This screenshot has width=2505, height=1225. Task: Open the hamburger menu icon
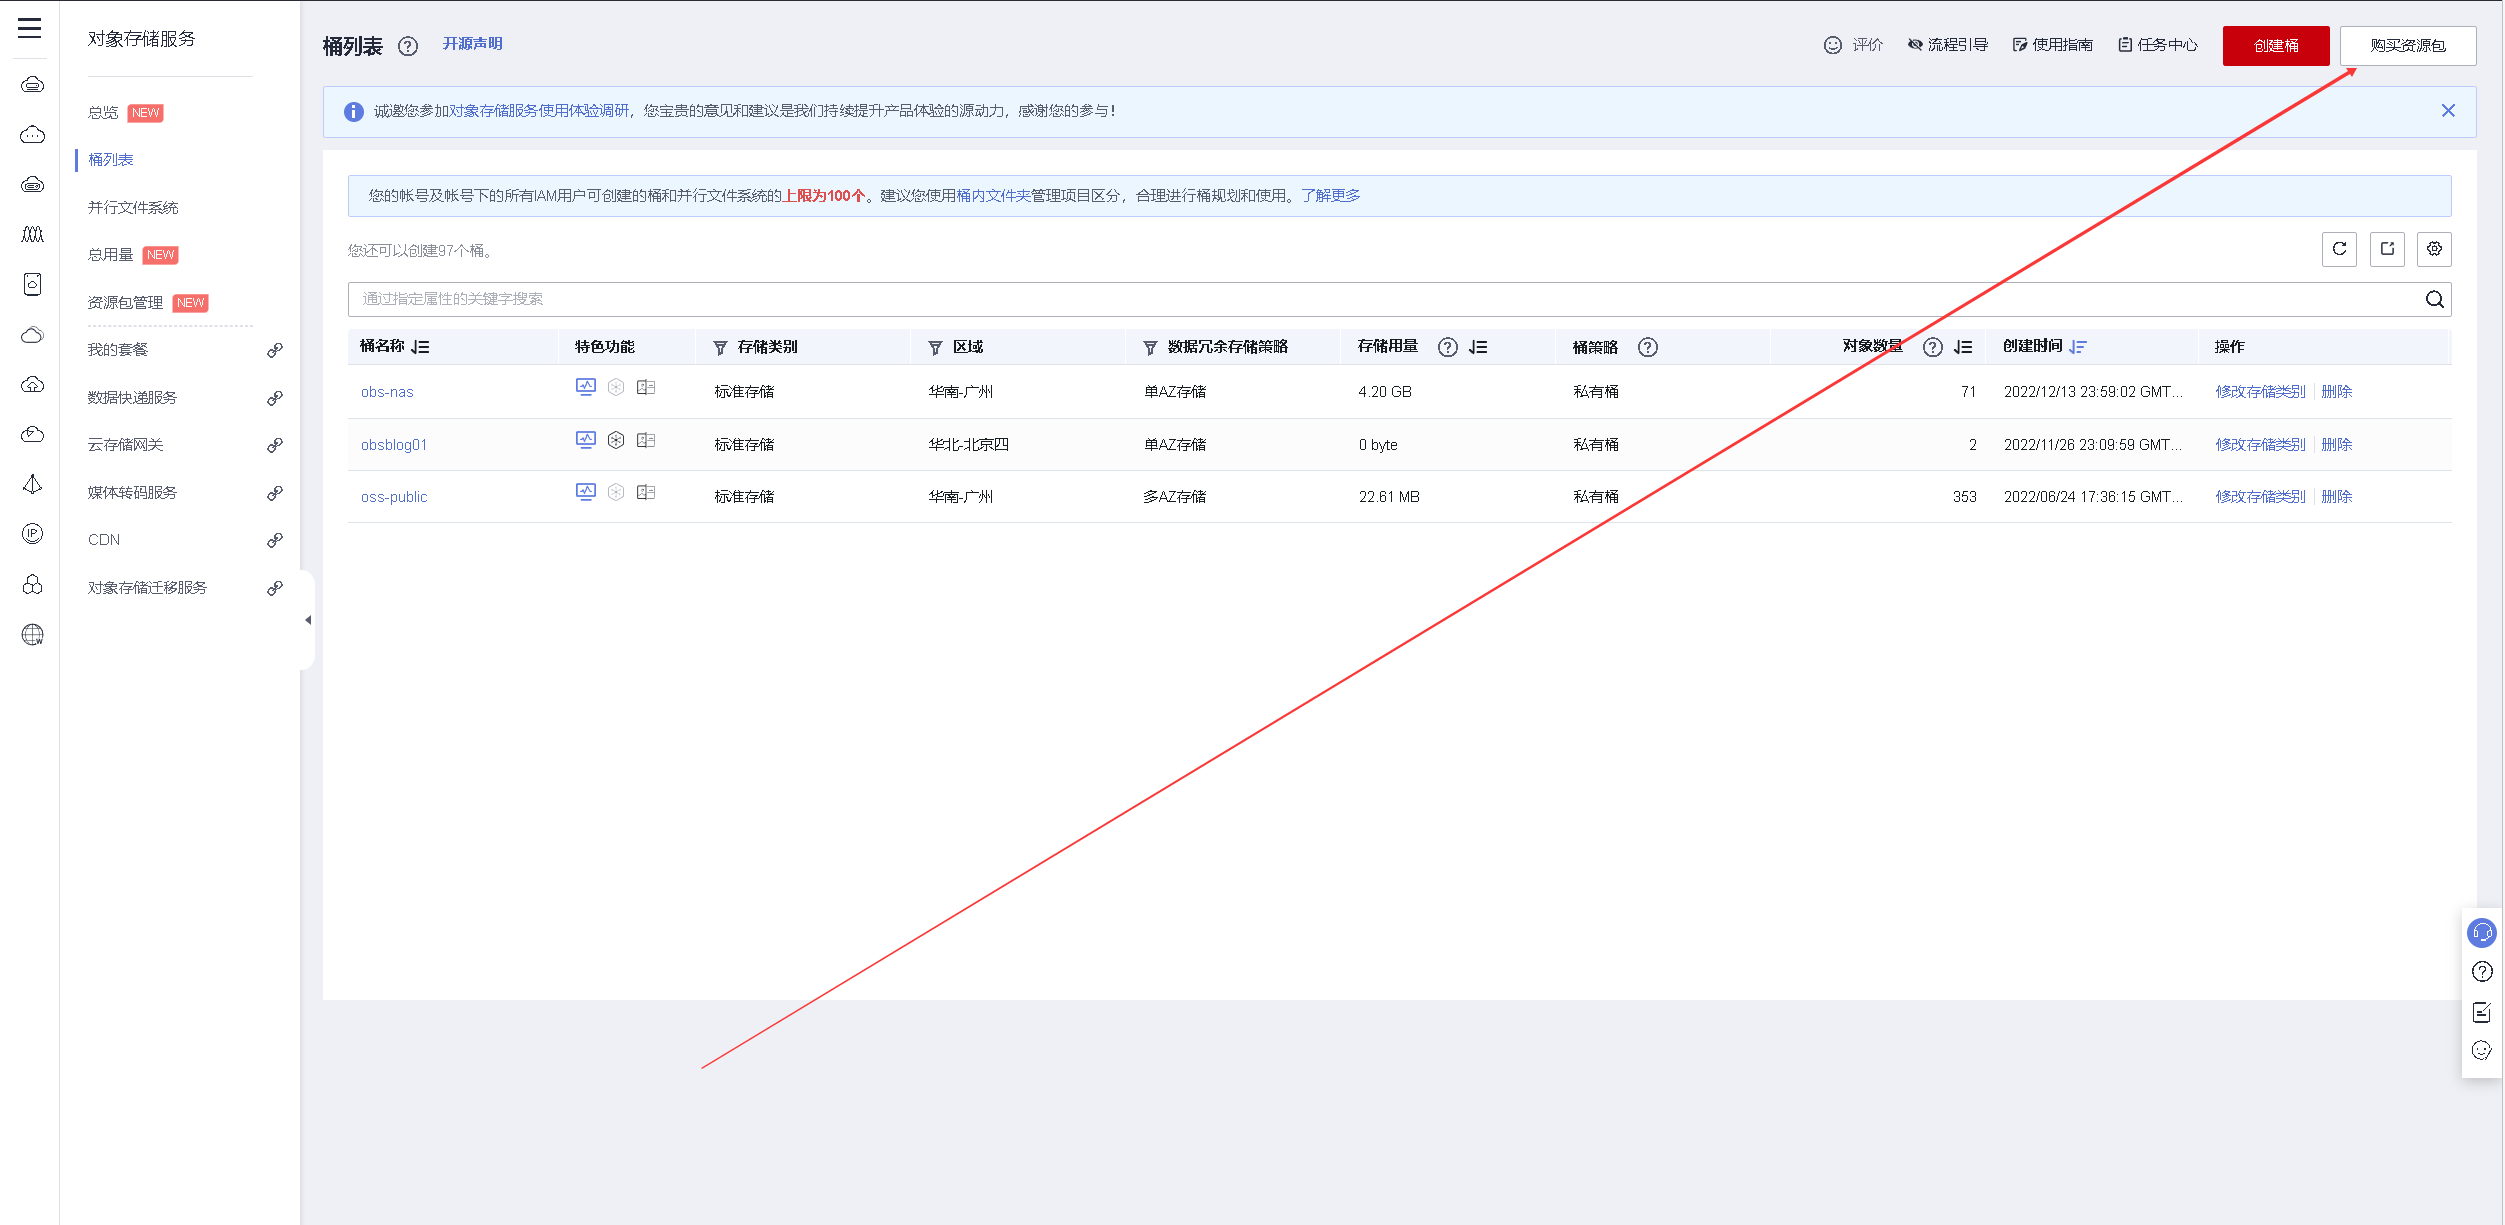tap(30, 28)
